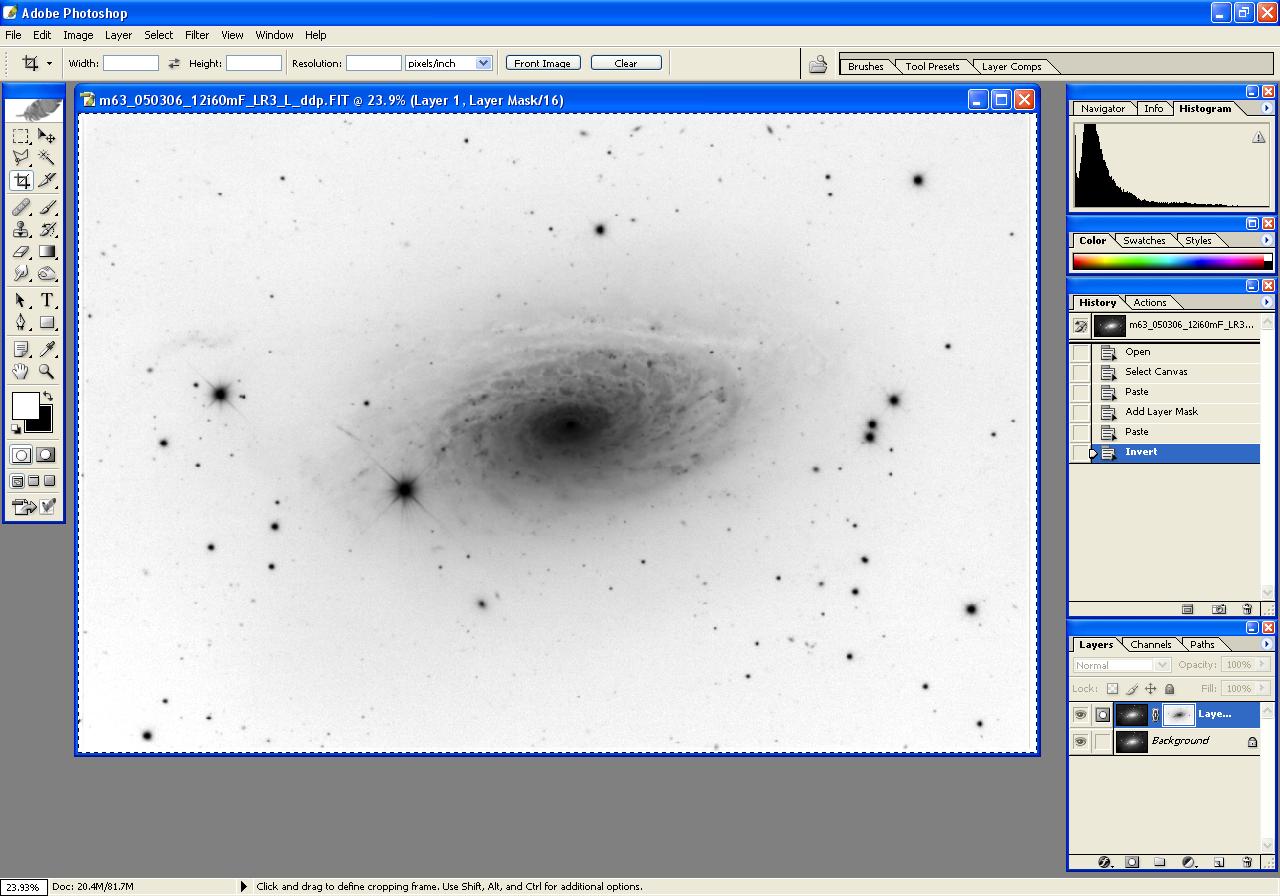
Task: Toggle visibility of Layer 1
Action: [x=1080, y=715]
